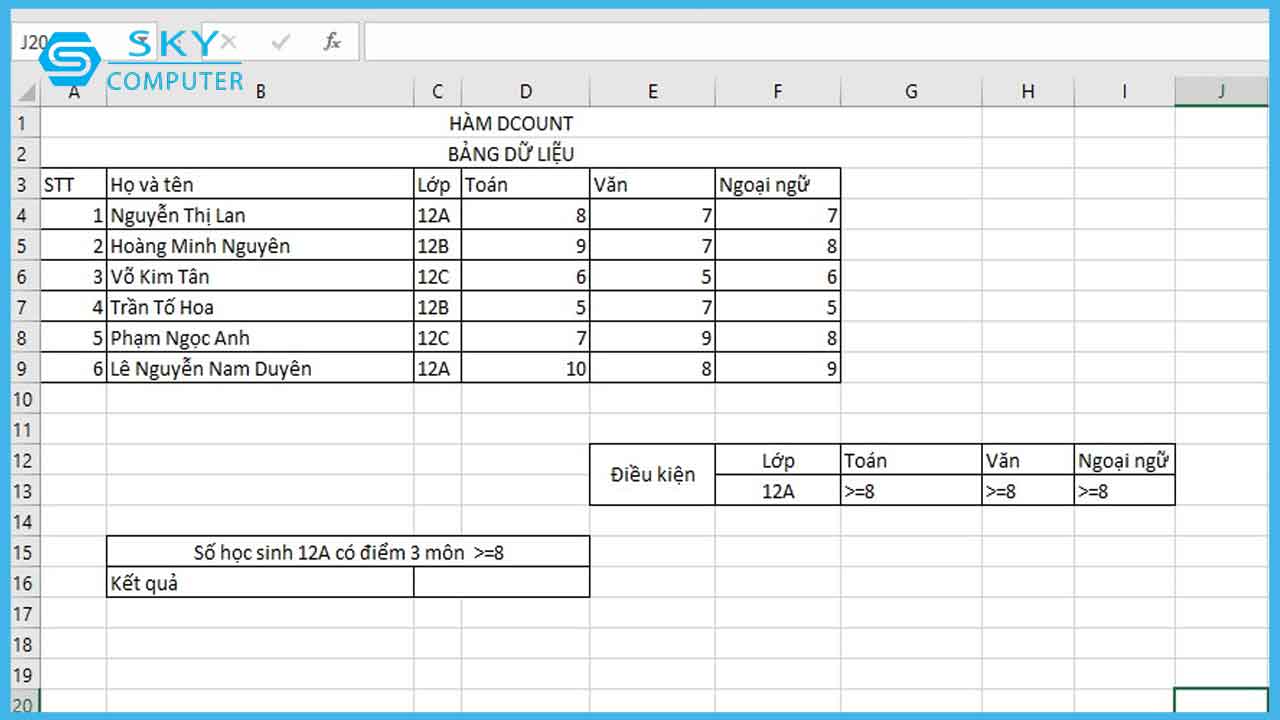1280x720 pixels.
Task: Click inside the formula bar input
Action: coord(816,42)
